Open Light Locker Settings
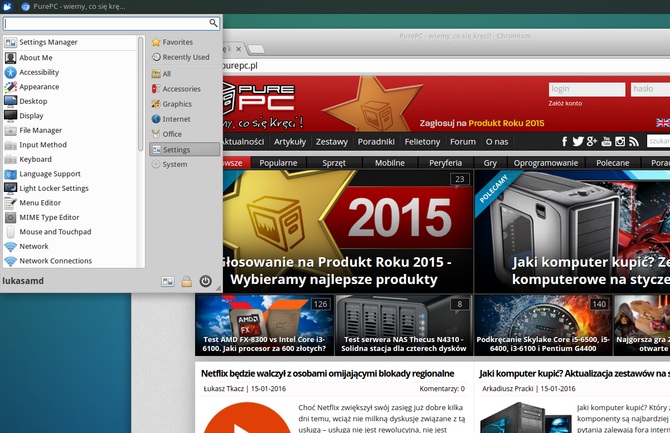 click(x=70, y=189)
